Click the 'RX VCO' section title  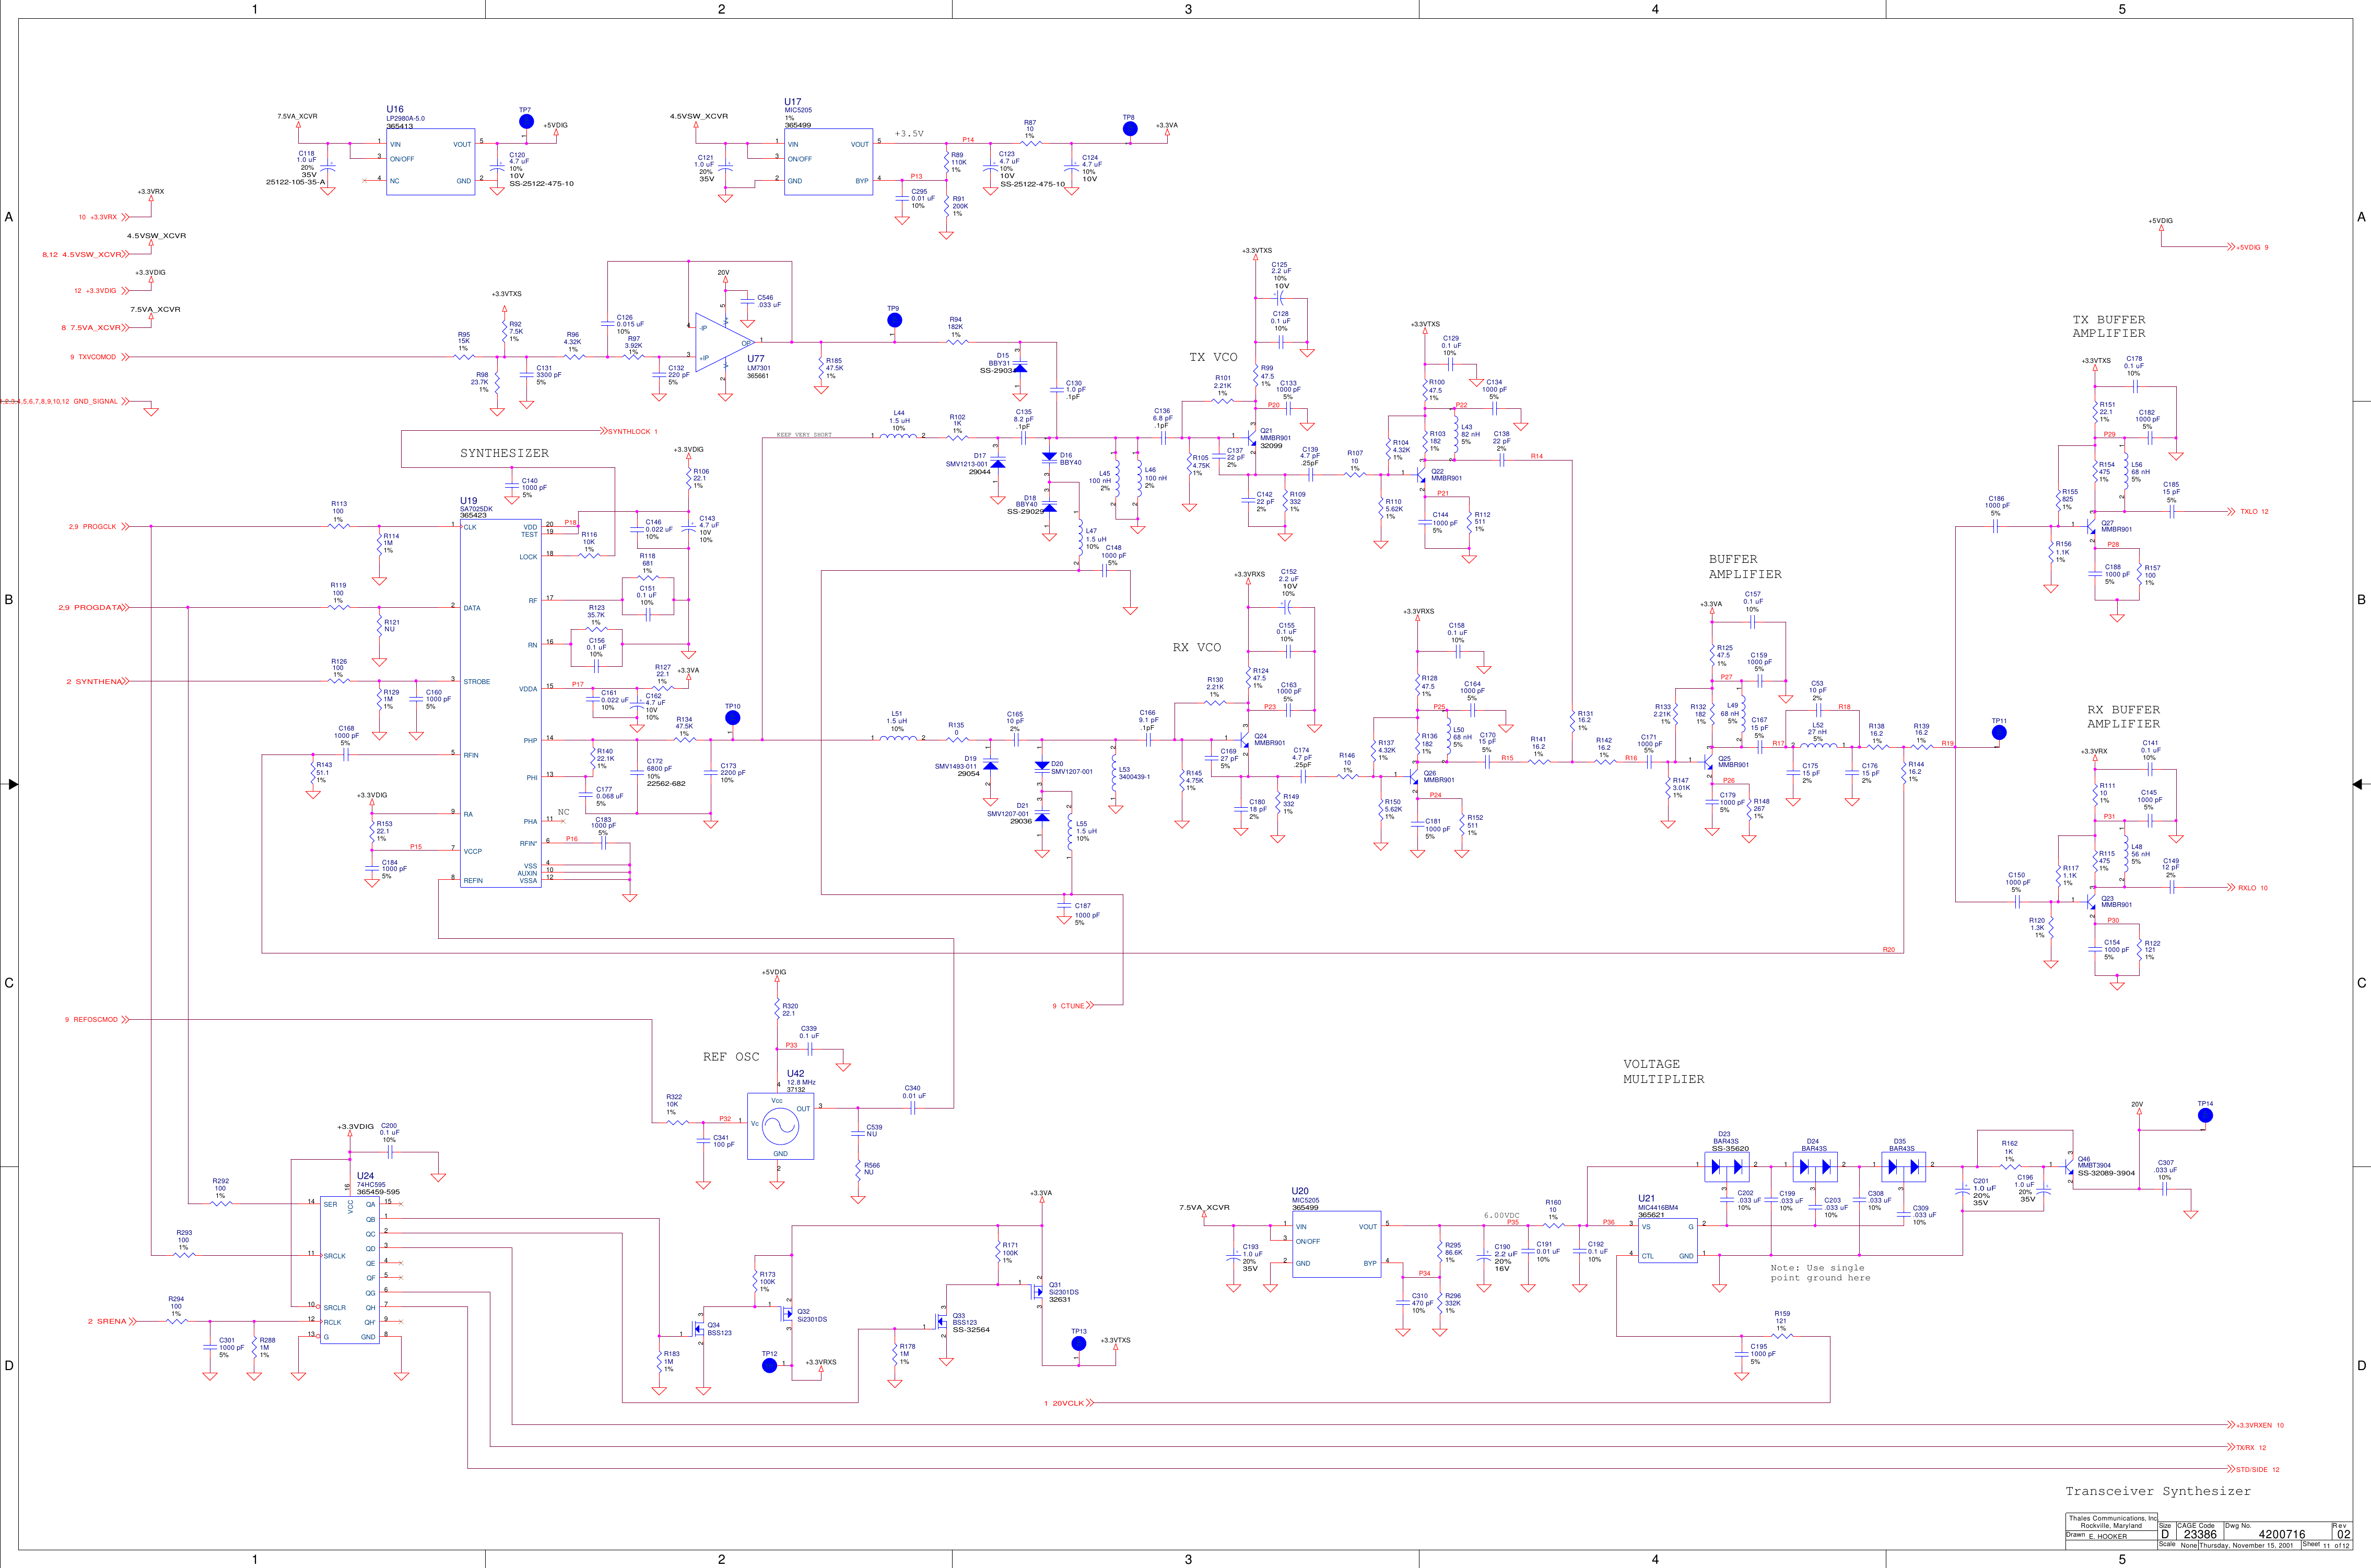tap(1197, 648)
